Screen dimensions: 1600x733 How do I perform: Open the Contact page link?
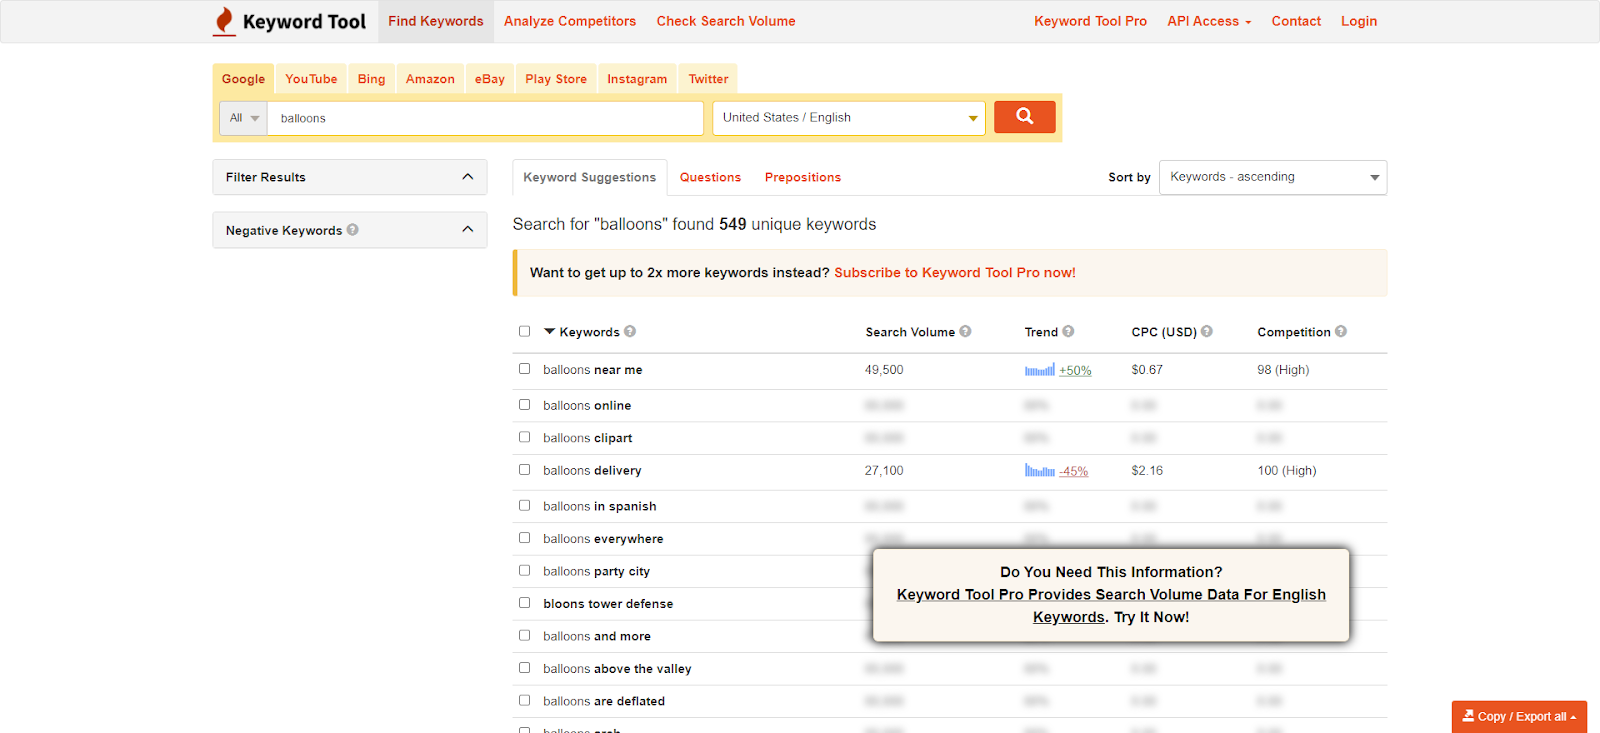(1296, 21)
